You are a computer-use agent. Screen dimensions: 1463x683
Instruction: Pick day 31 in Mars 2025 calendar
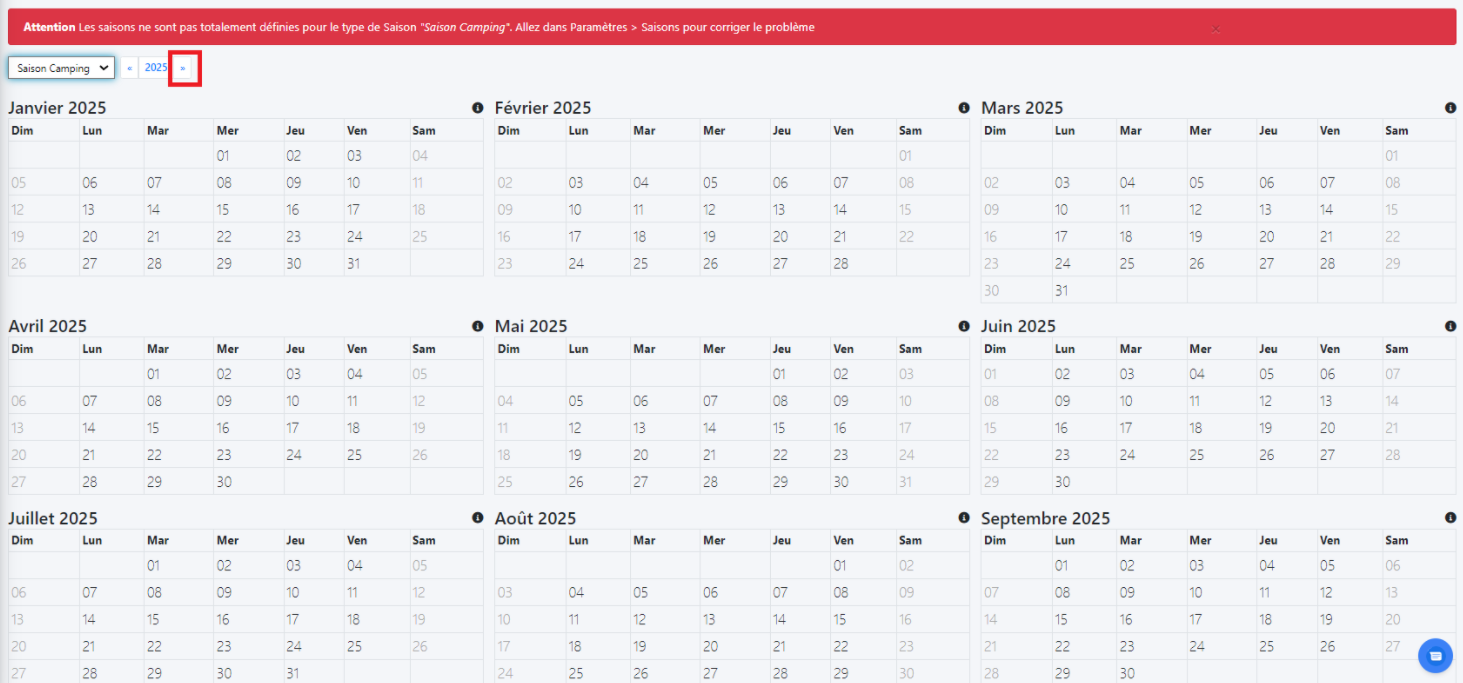[1062, 291]
